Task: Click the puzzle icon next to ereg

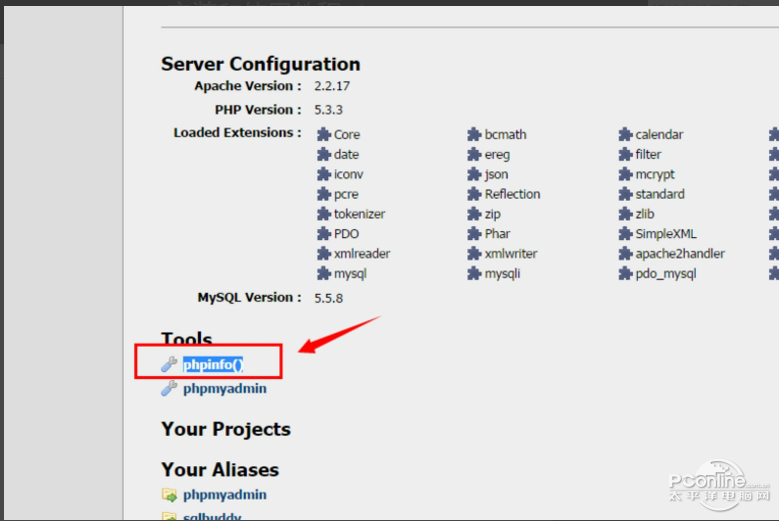Action: coord(474,154)
